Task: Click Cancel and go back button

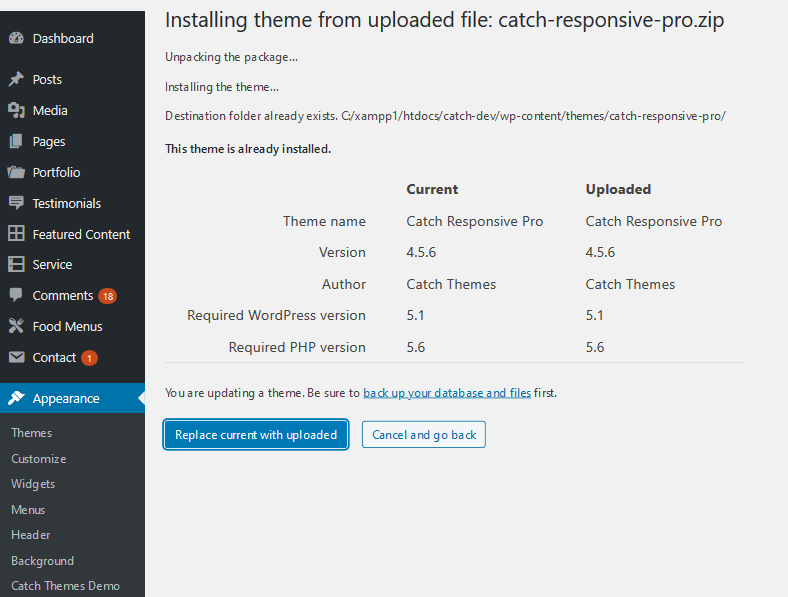Action: [423, 435]
